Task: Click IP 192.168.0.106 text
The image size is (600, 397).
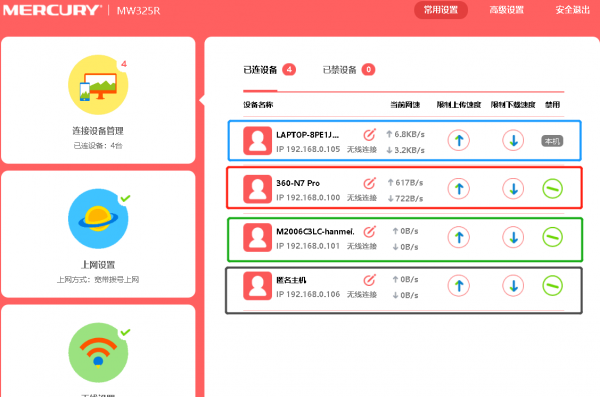Action: [308, 294]
